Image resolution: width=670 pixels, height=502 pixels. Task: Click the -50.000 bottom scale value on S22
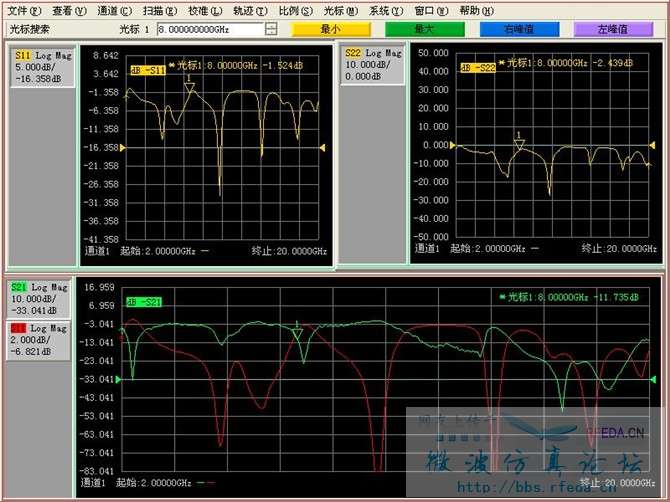[431, 237]
